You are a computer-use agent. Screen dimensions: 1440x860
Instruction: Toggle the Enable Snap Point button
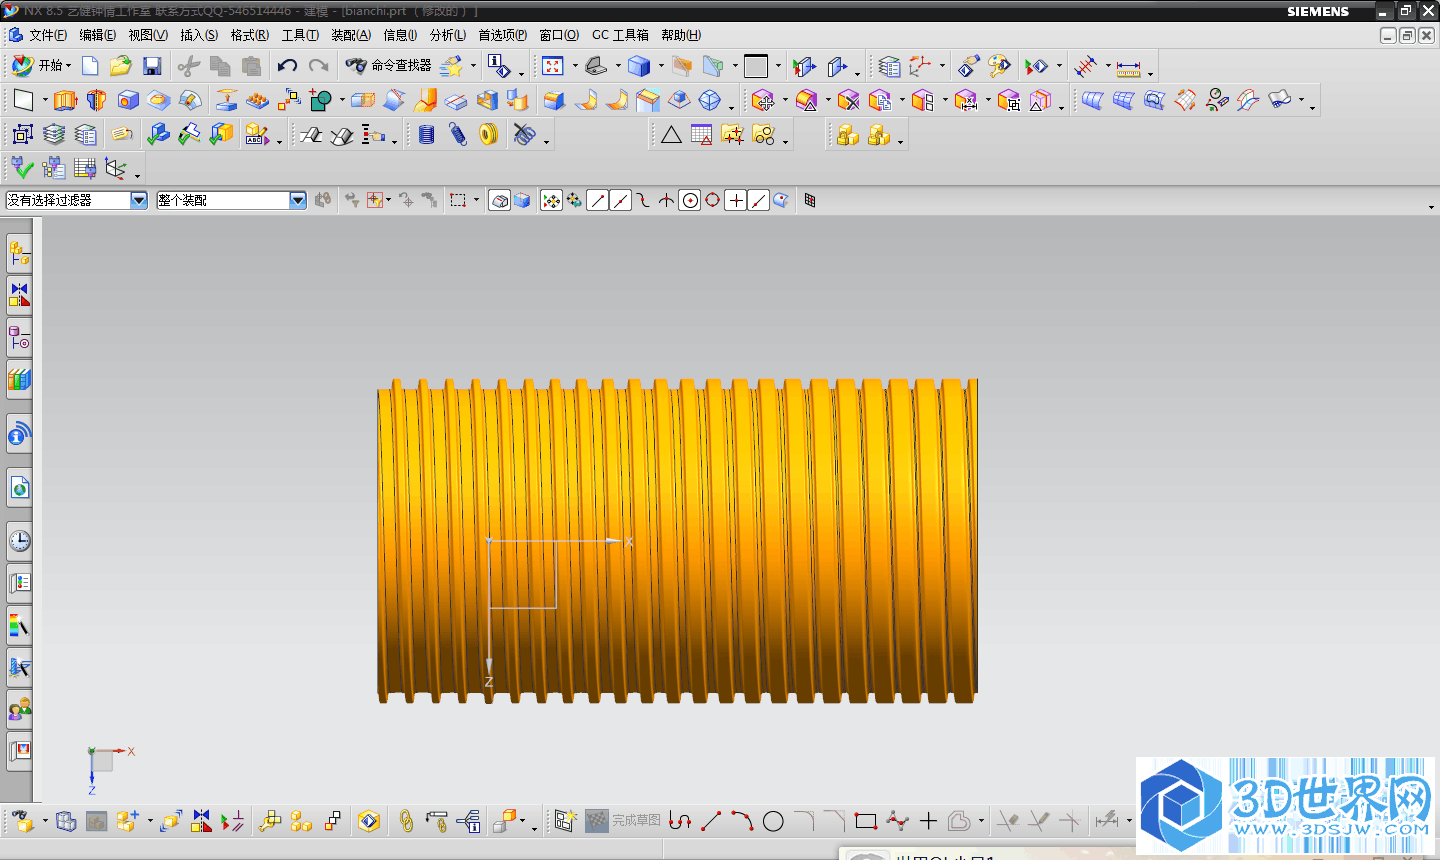click(x=551, y=200)
